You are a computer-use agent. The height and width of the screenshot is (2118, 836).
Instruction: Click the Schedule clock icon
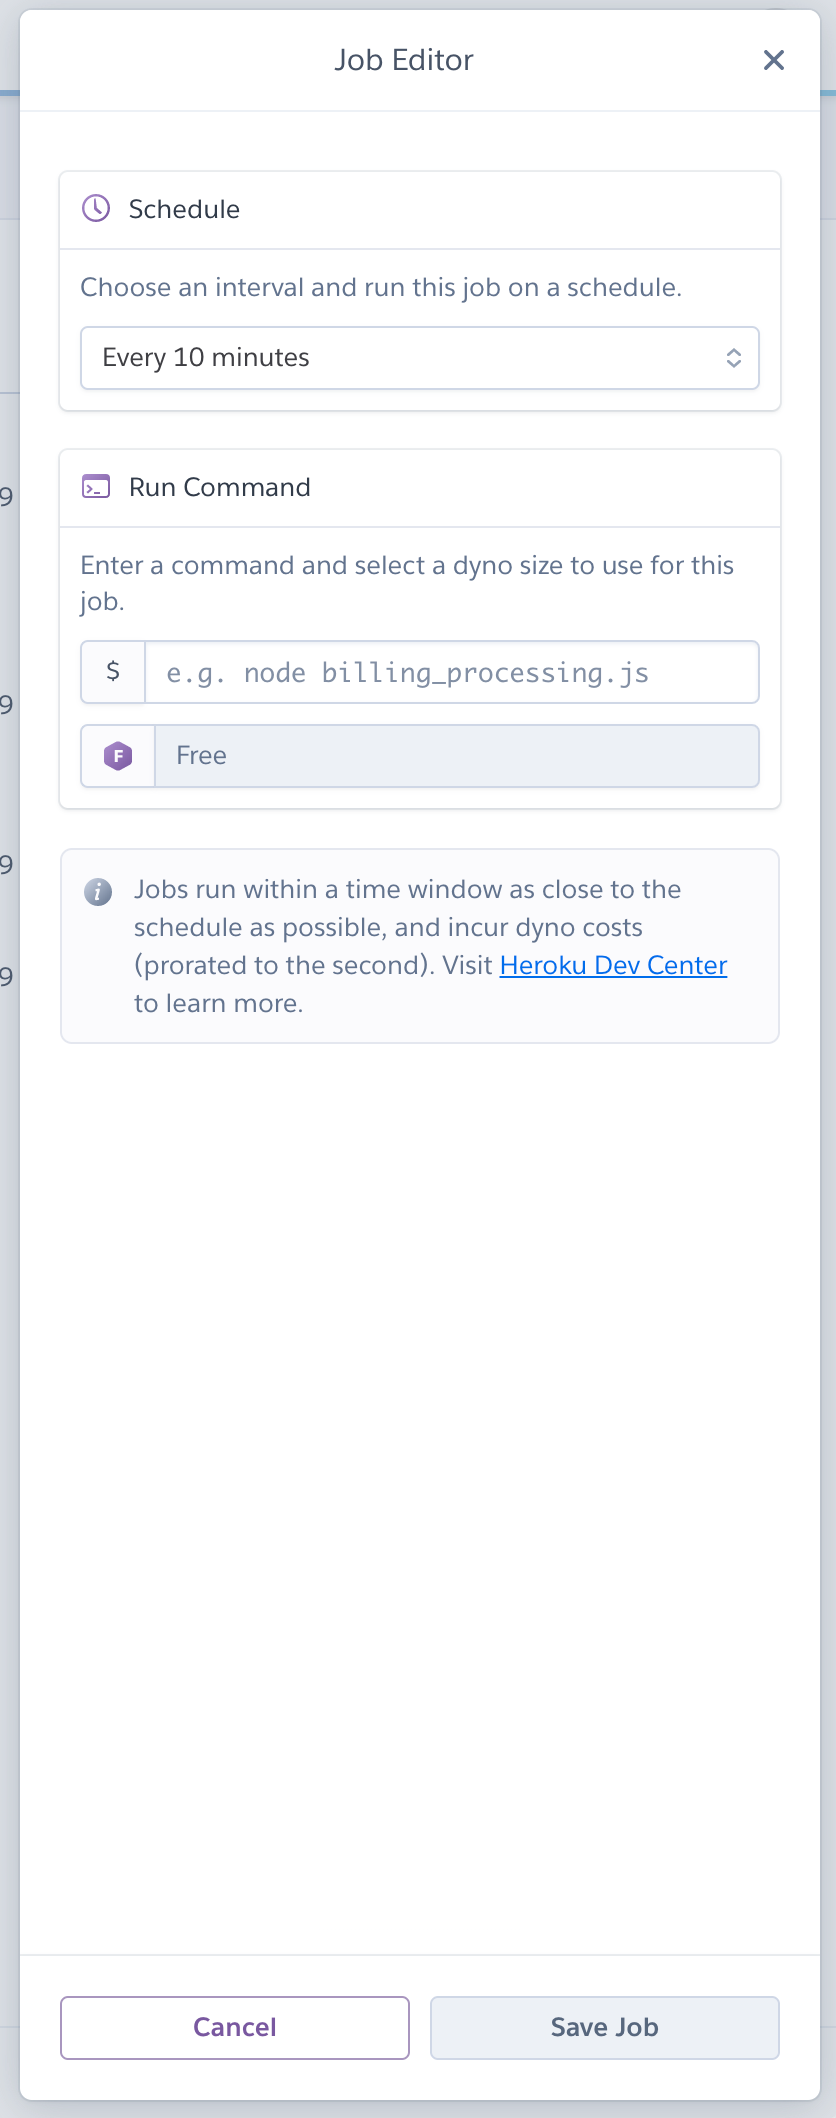coord(96,209)
